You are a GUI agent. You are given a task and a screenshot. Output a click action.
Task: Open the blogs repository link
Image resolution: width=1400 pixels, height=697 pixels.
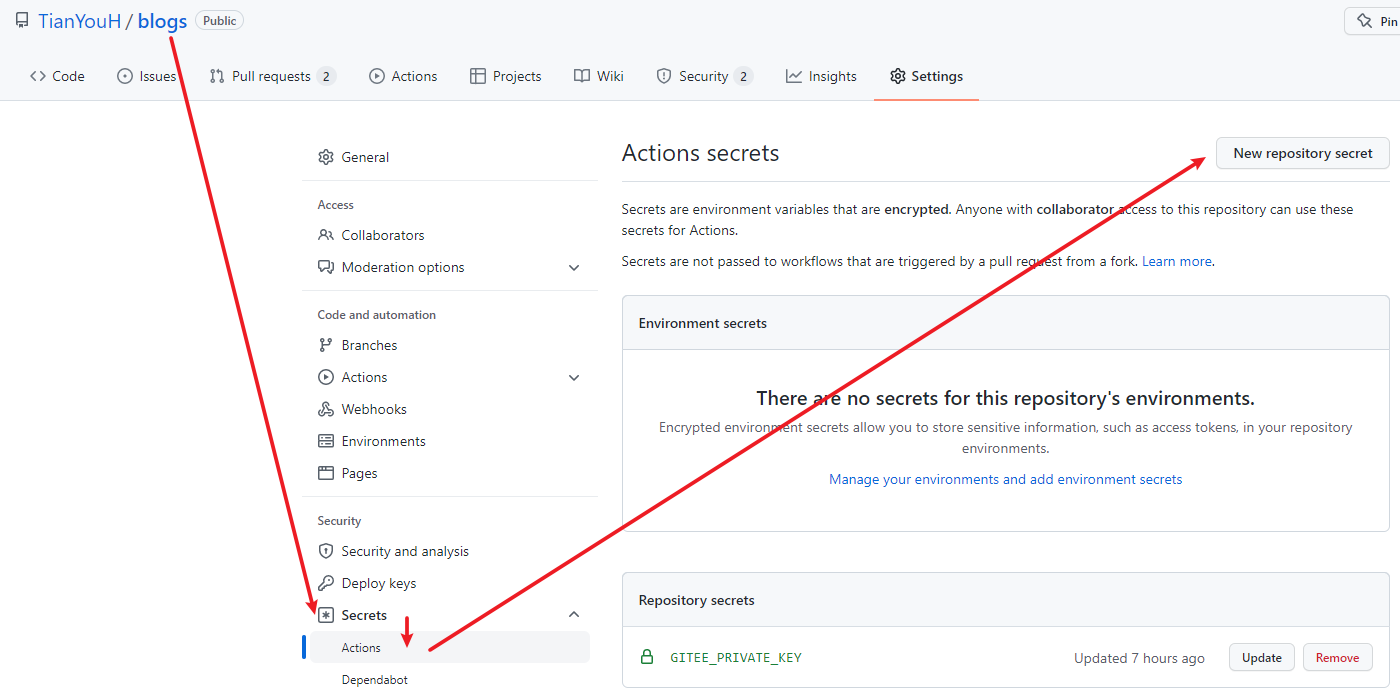[162, 21]
